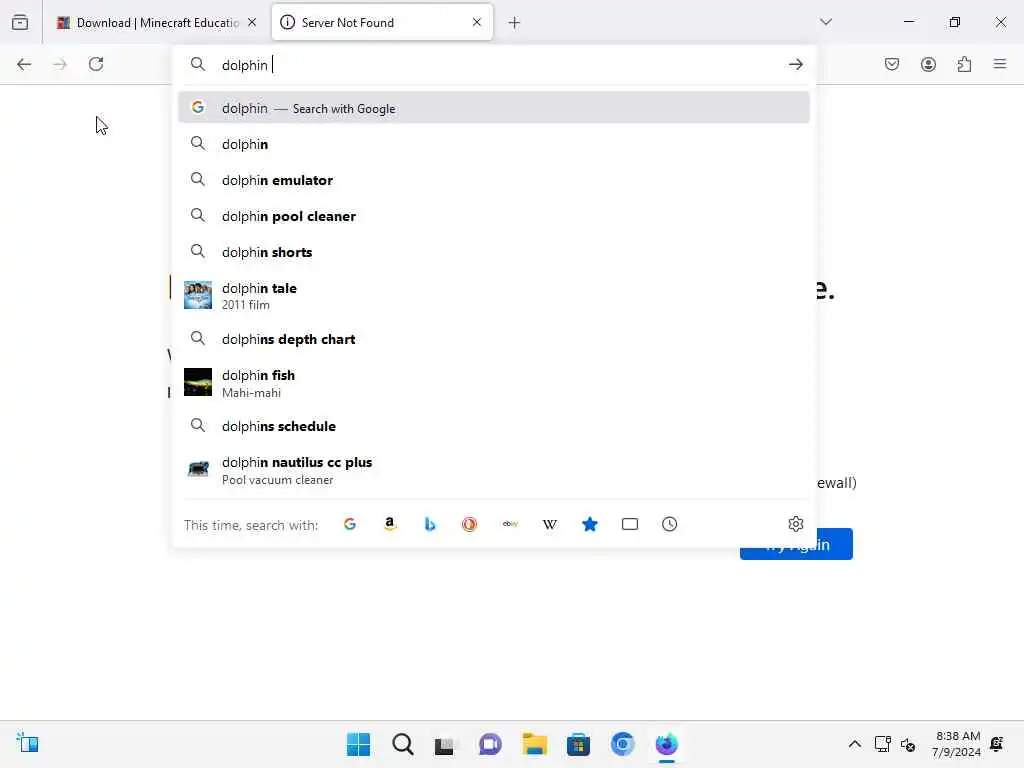Viewport: 1024px width, 768px height.
Task: Open notifications bell in system tray
Action: 997,744
